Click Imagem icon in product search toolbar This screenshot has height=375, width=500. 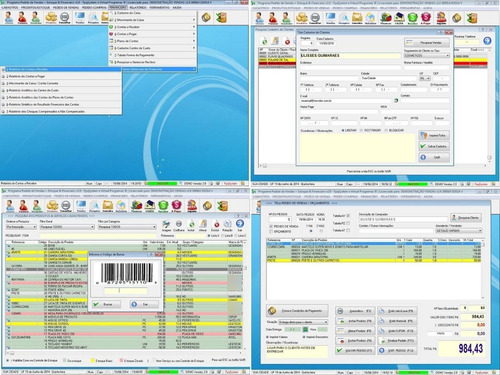pyautogui.click(x=166, y=225)
